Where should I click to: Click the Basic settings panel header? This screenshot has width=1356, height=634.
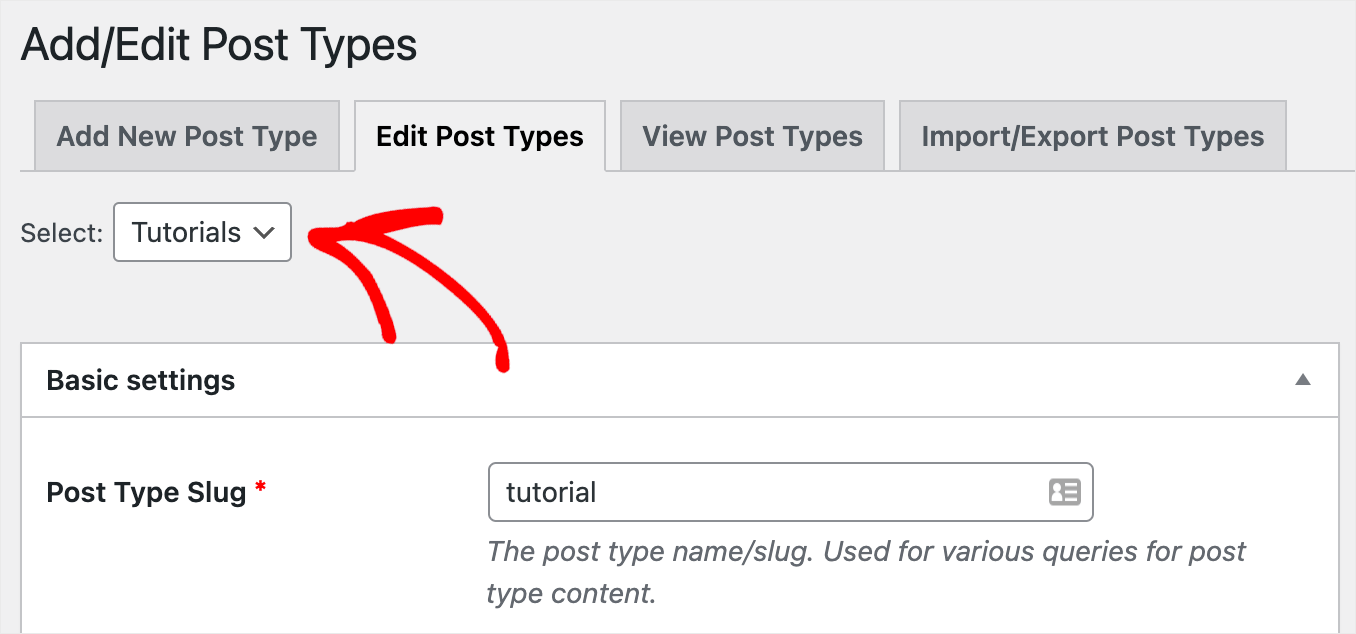[140, 380]
